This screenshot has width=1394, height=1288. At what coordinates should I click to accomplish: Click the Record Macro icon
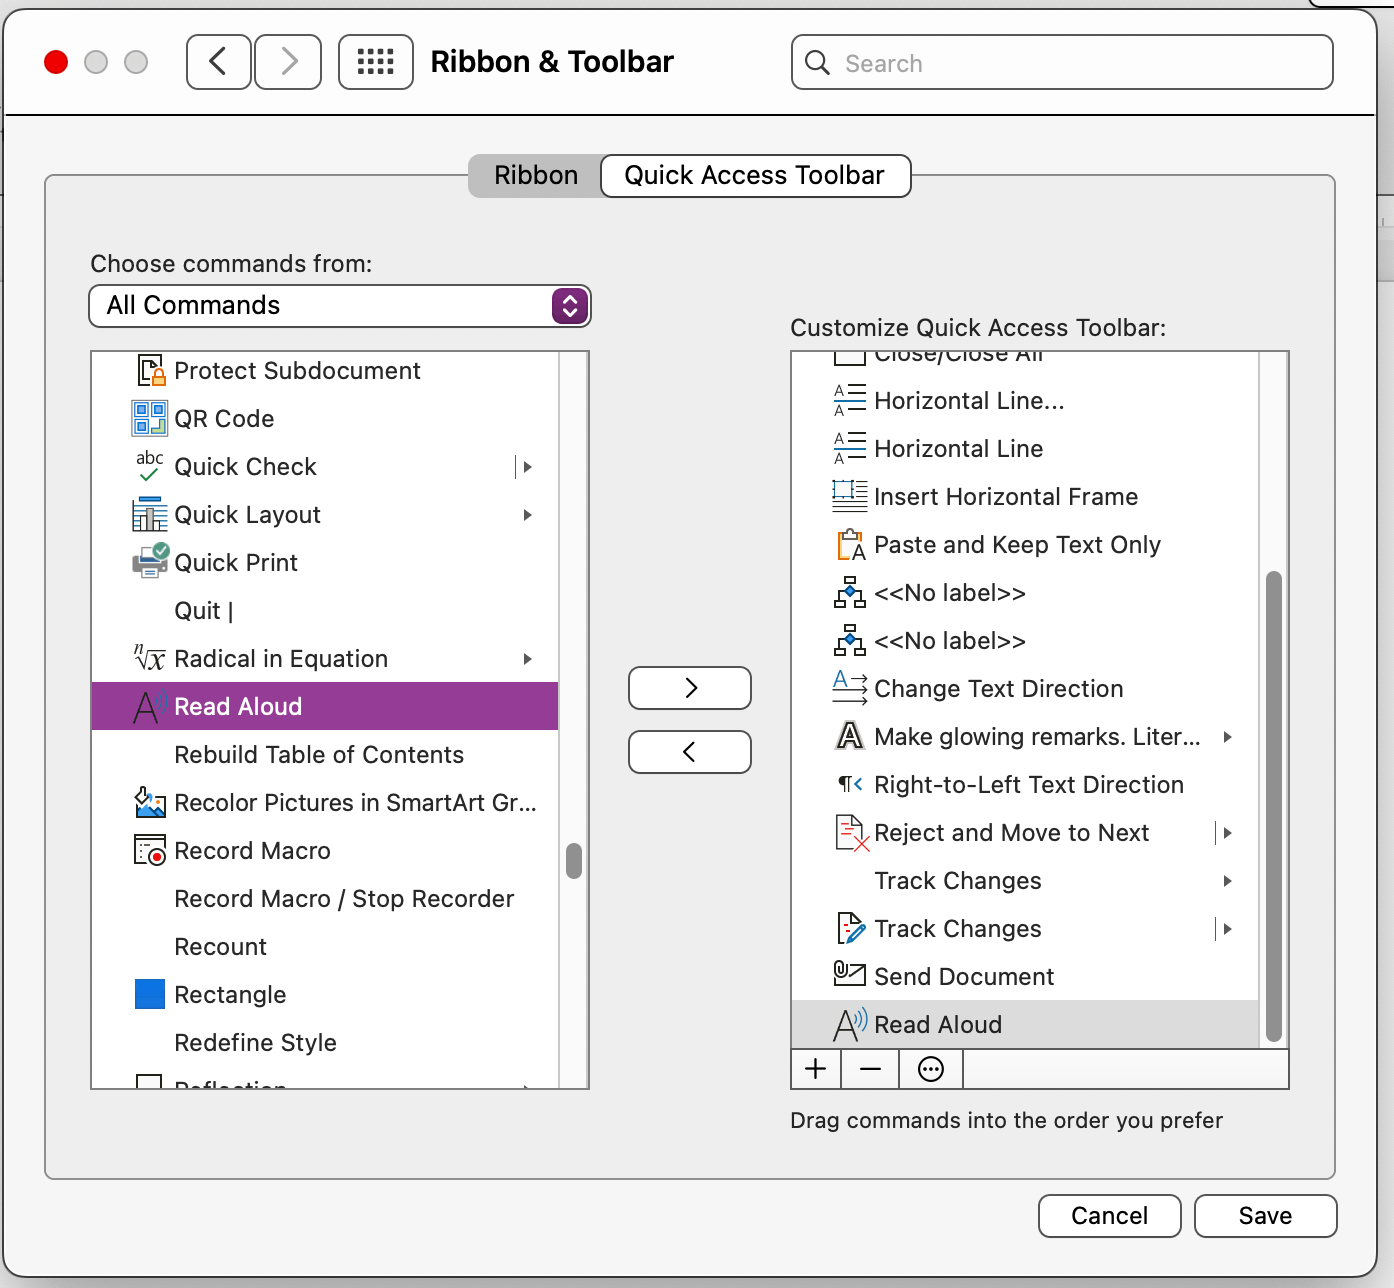[x=150, y=850]
